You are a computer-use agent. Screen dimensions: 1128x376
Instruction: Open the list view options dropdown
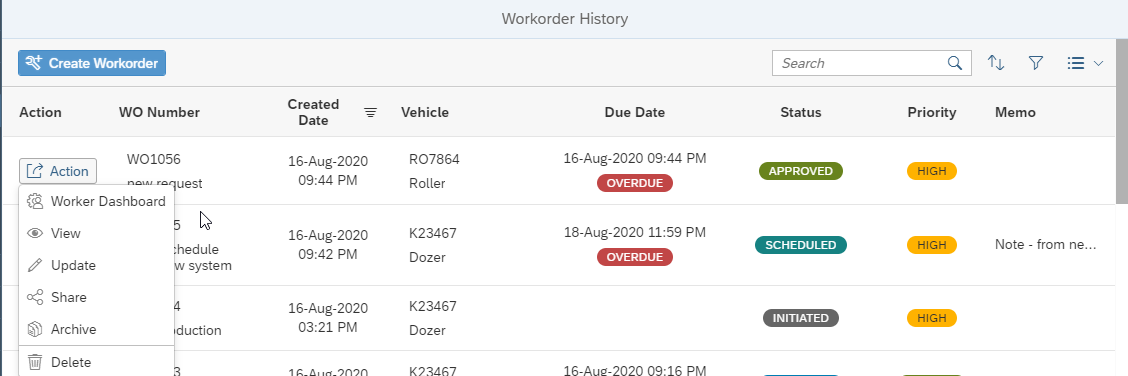[1084, 63]
